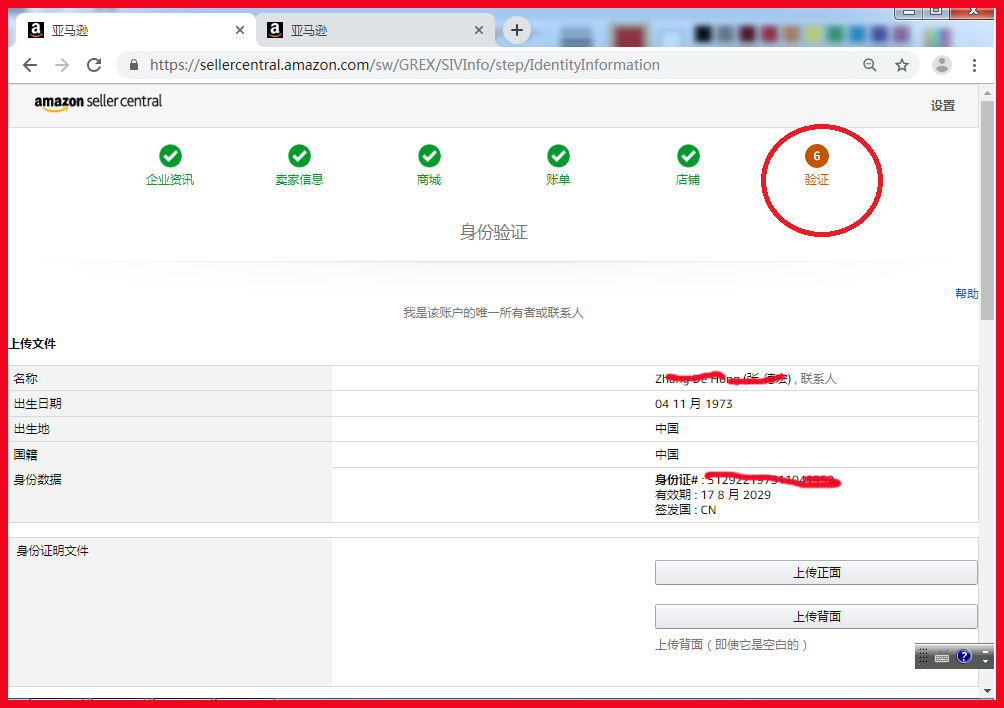The height and width of the screenshot is (708, 1004).
Task: Open 设置 in the page header
Action: (x=943, y=106)
